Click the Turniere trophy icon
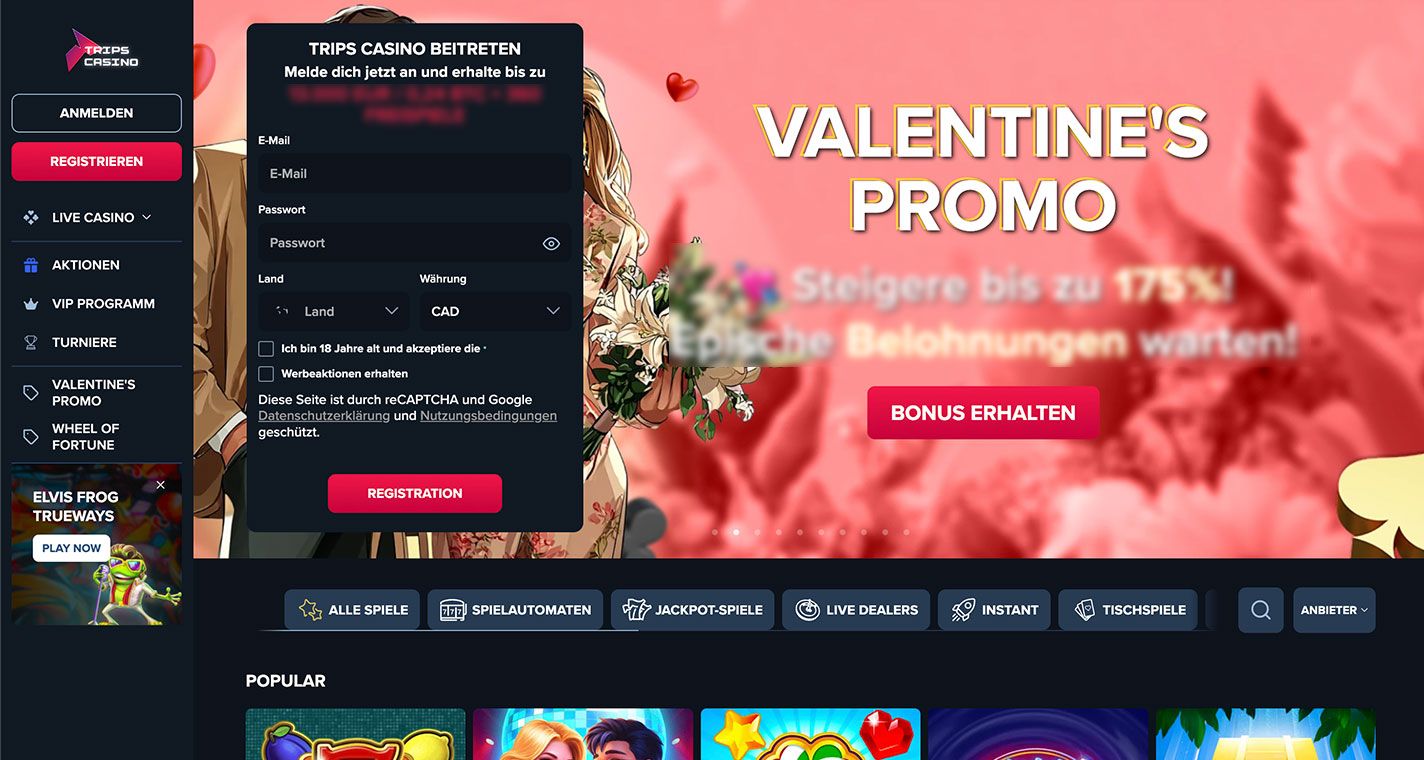 click(x=31, y=342)
